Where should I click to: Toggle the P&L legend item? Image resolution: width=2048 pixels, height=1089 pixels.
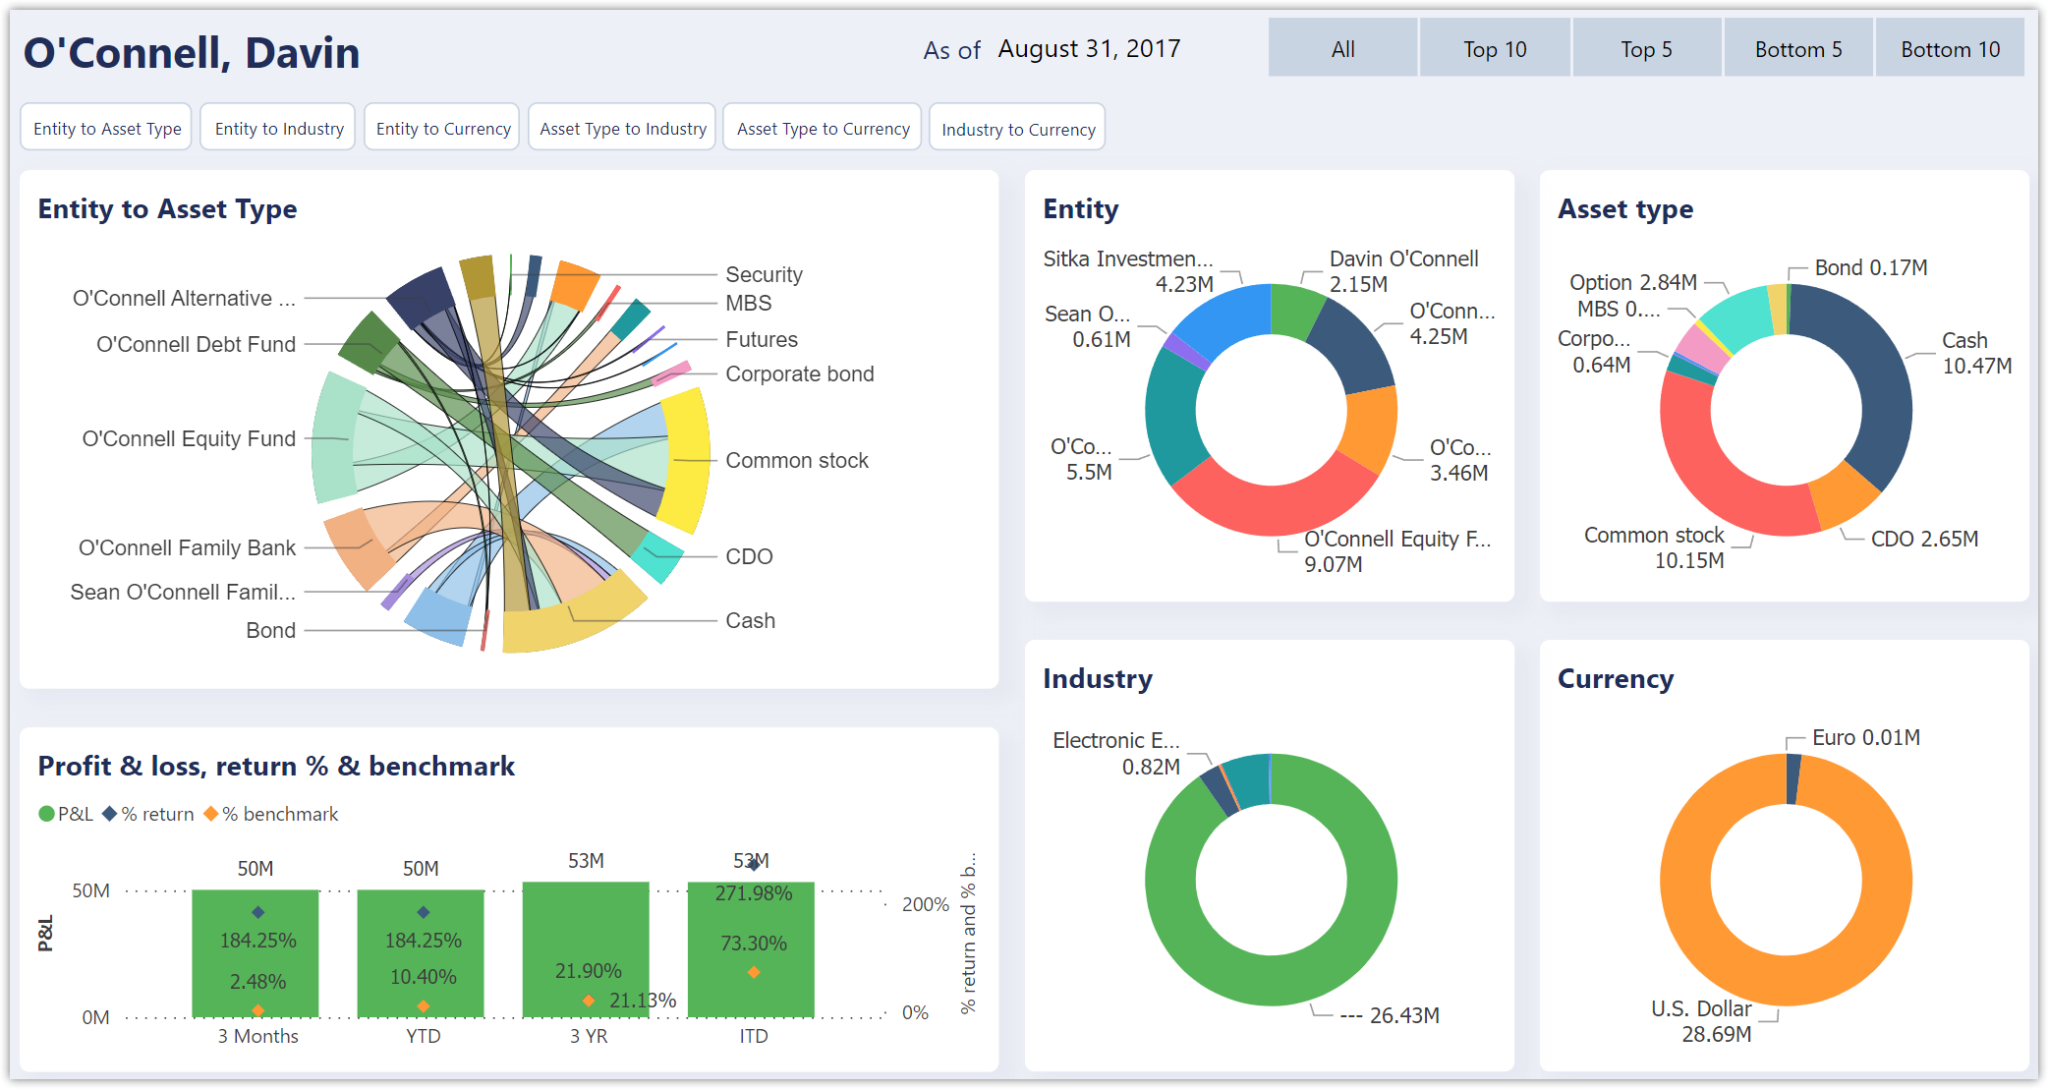tap(68, 813)
